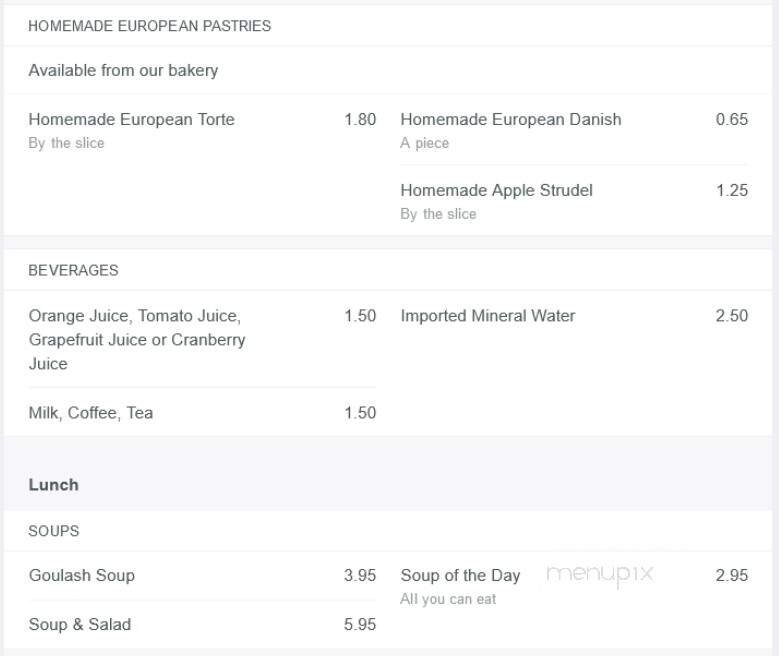
Task: Click the Imported Mineral Water item
Action: pyautogui.click(x=487, y=316)
